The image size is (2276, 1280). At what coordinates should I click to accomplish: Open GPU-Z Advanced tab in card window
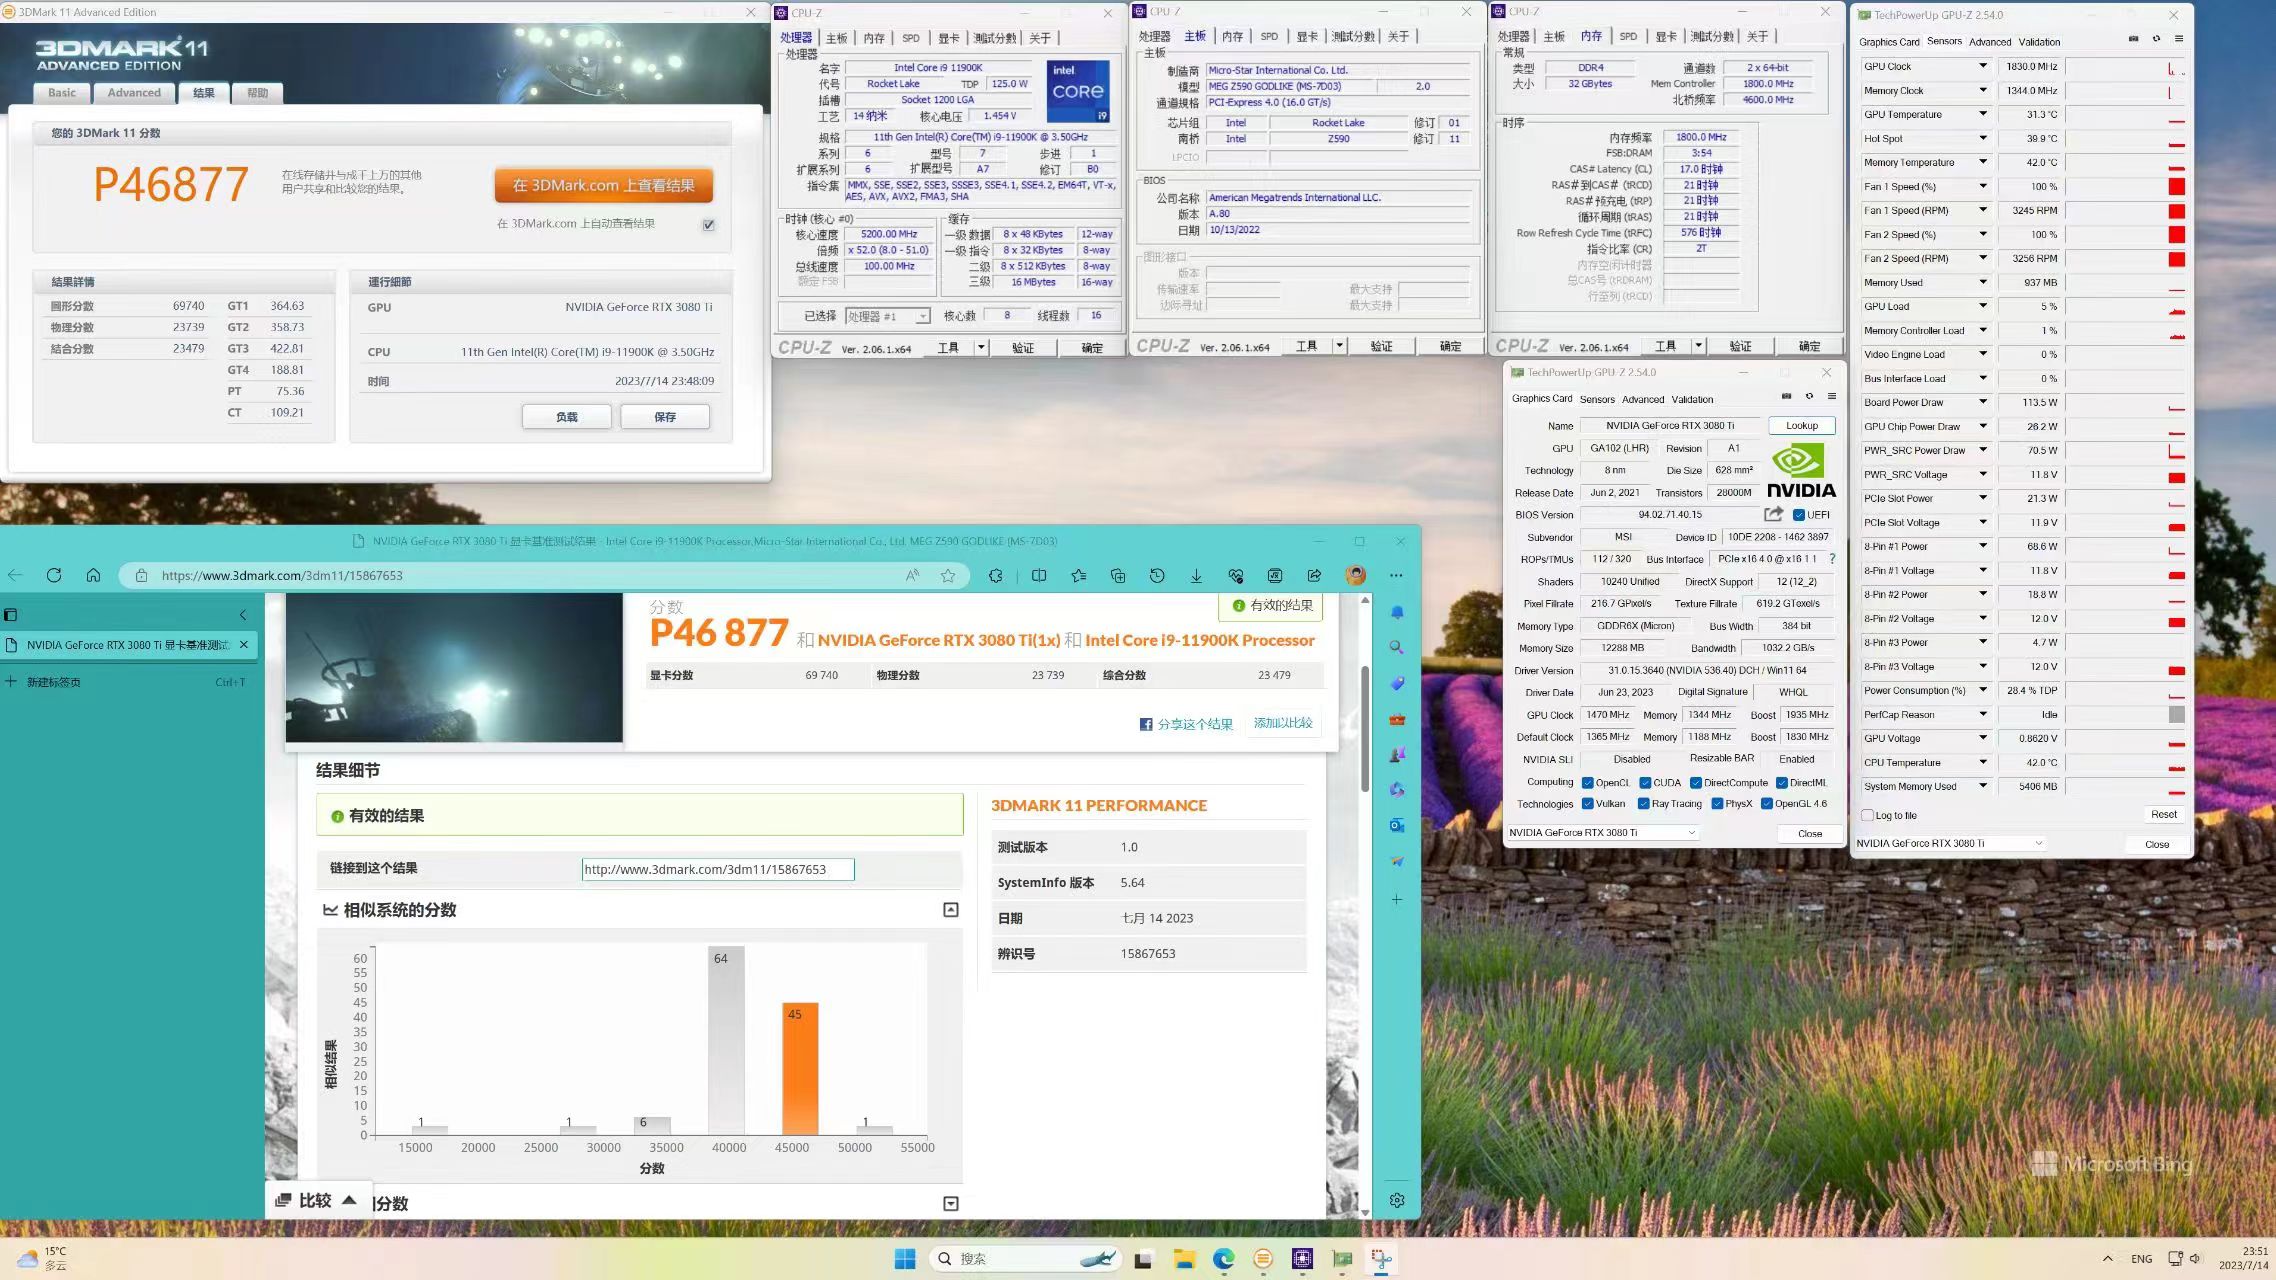tap(1643, 399)
